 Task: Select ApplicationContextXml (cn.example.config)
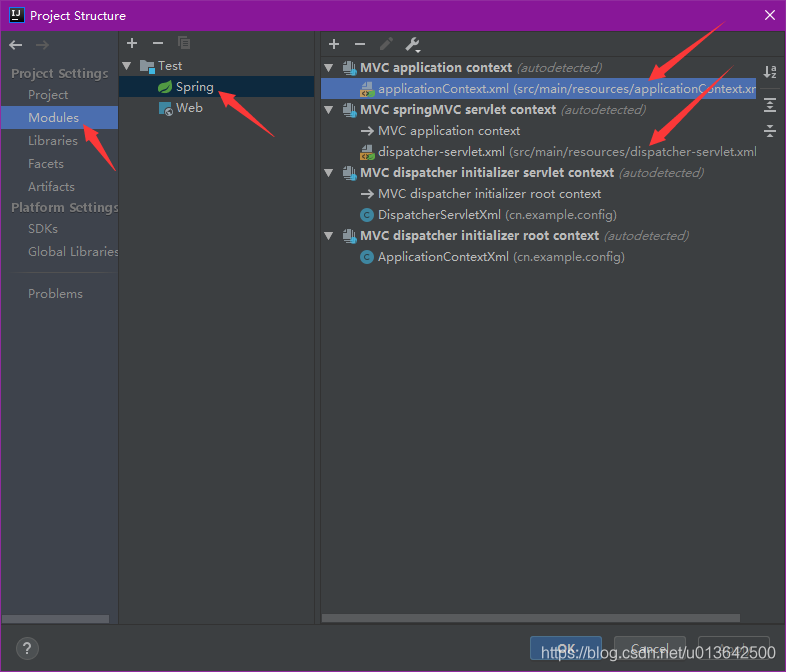click(x=501, y=257)
